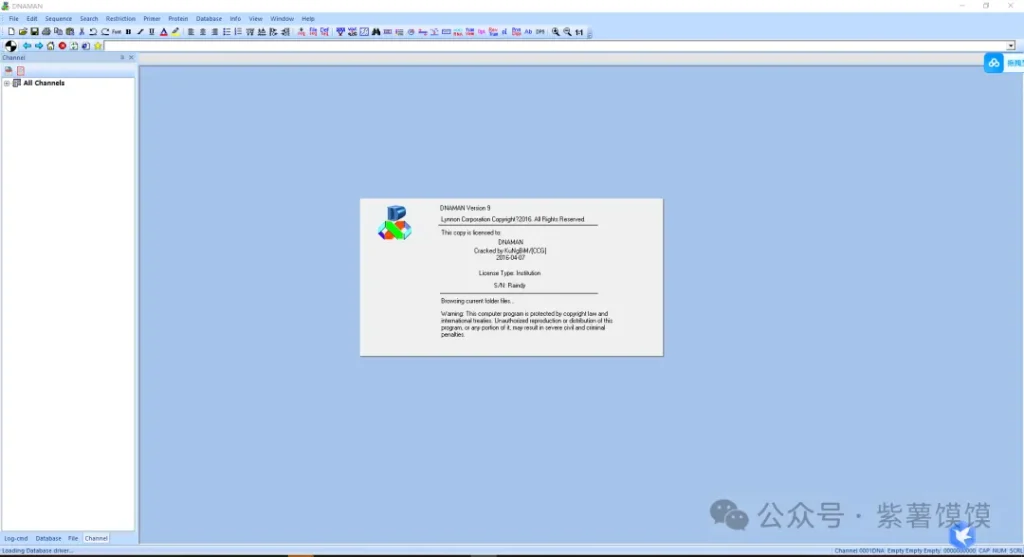
Task: Switch to the Database tab
Action: (48, 538)
